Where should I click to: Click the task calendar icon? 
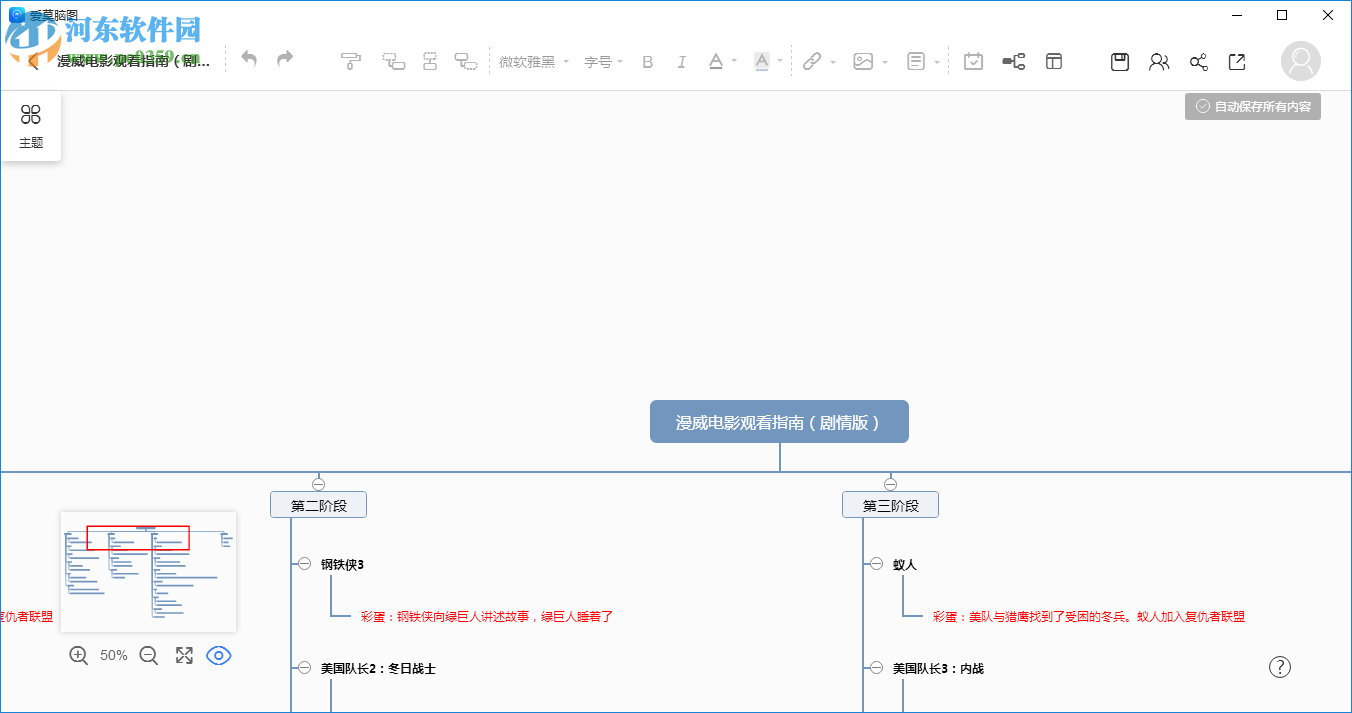(973, 62)
